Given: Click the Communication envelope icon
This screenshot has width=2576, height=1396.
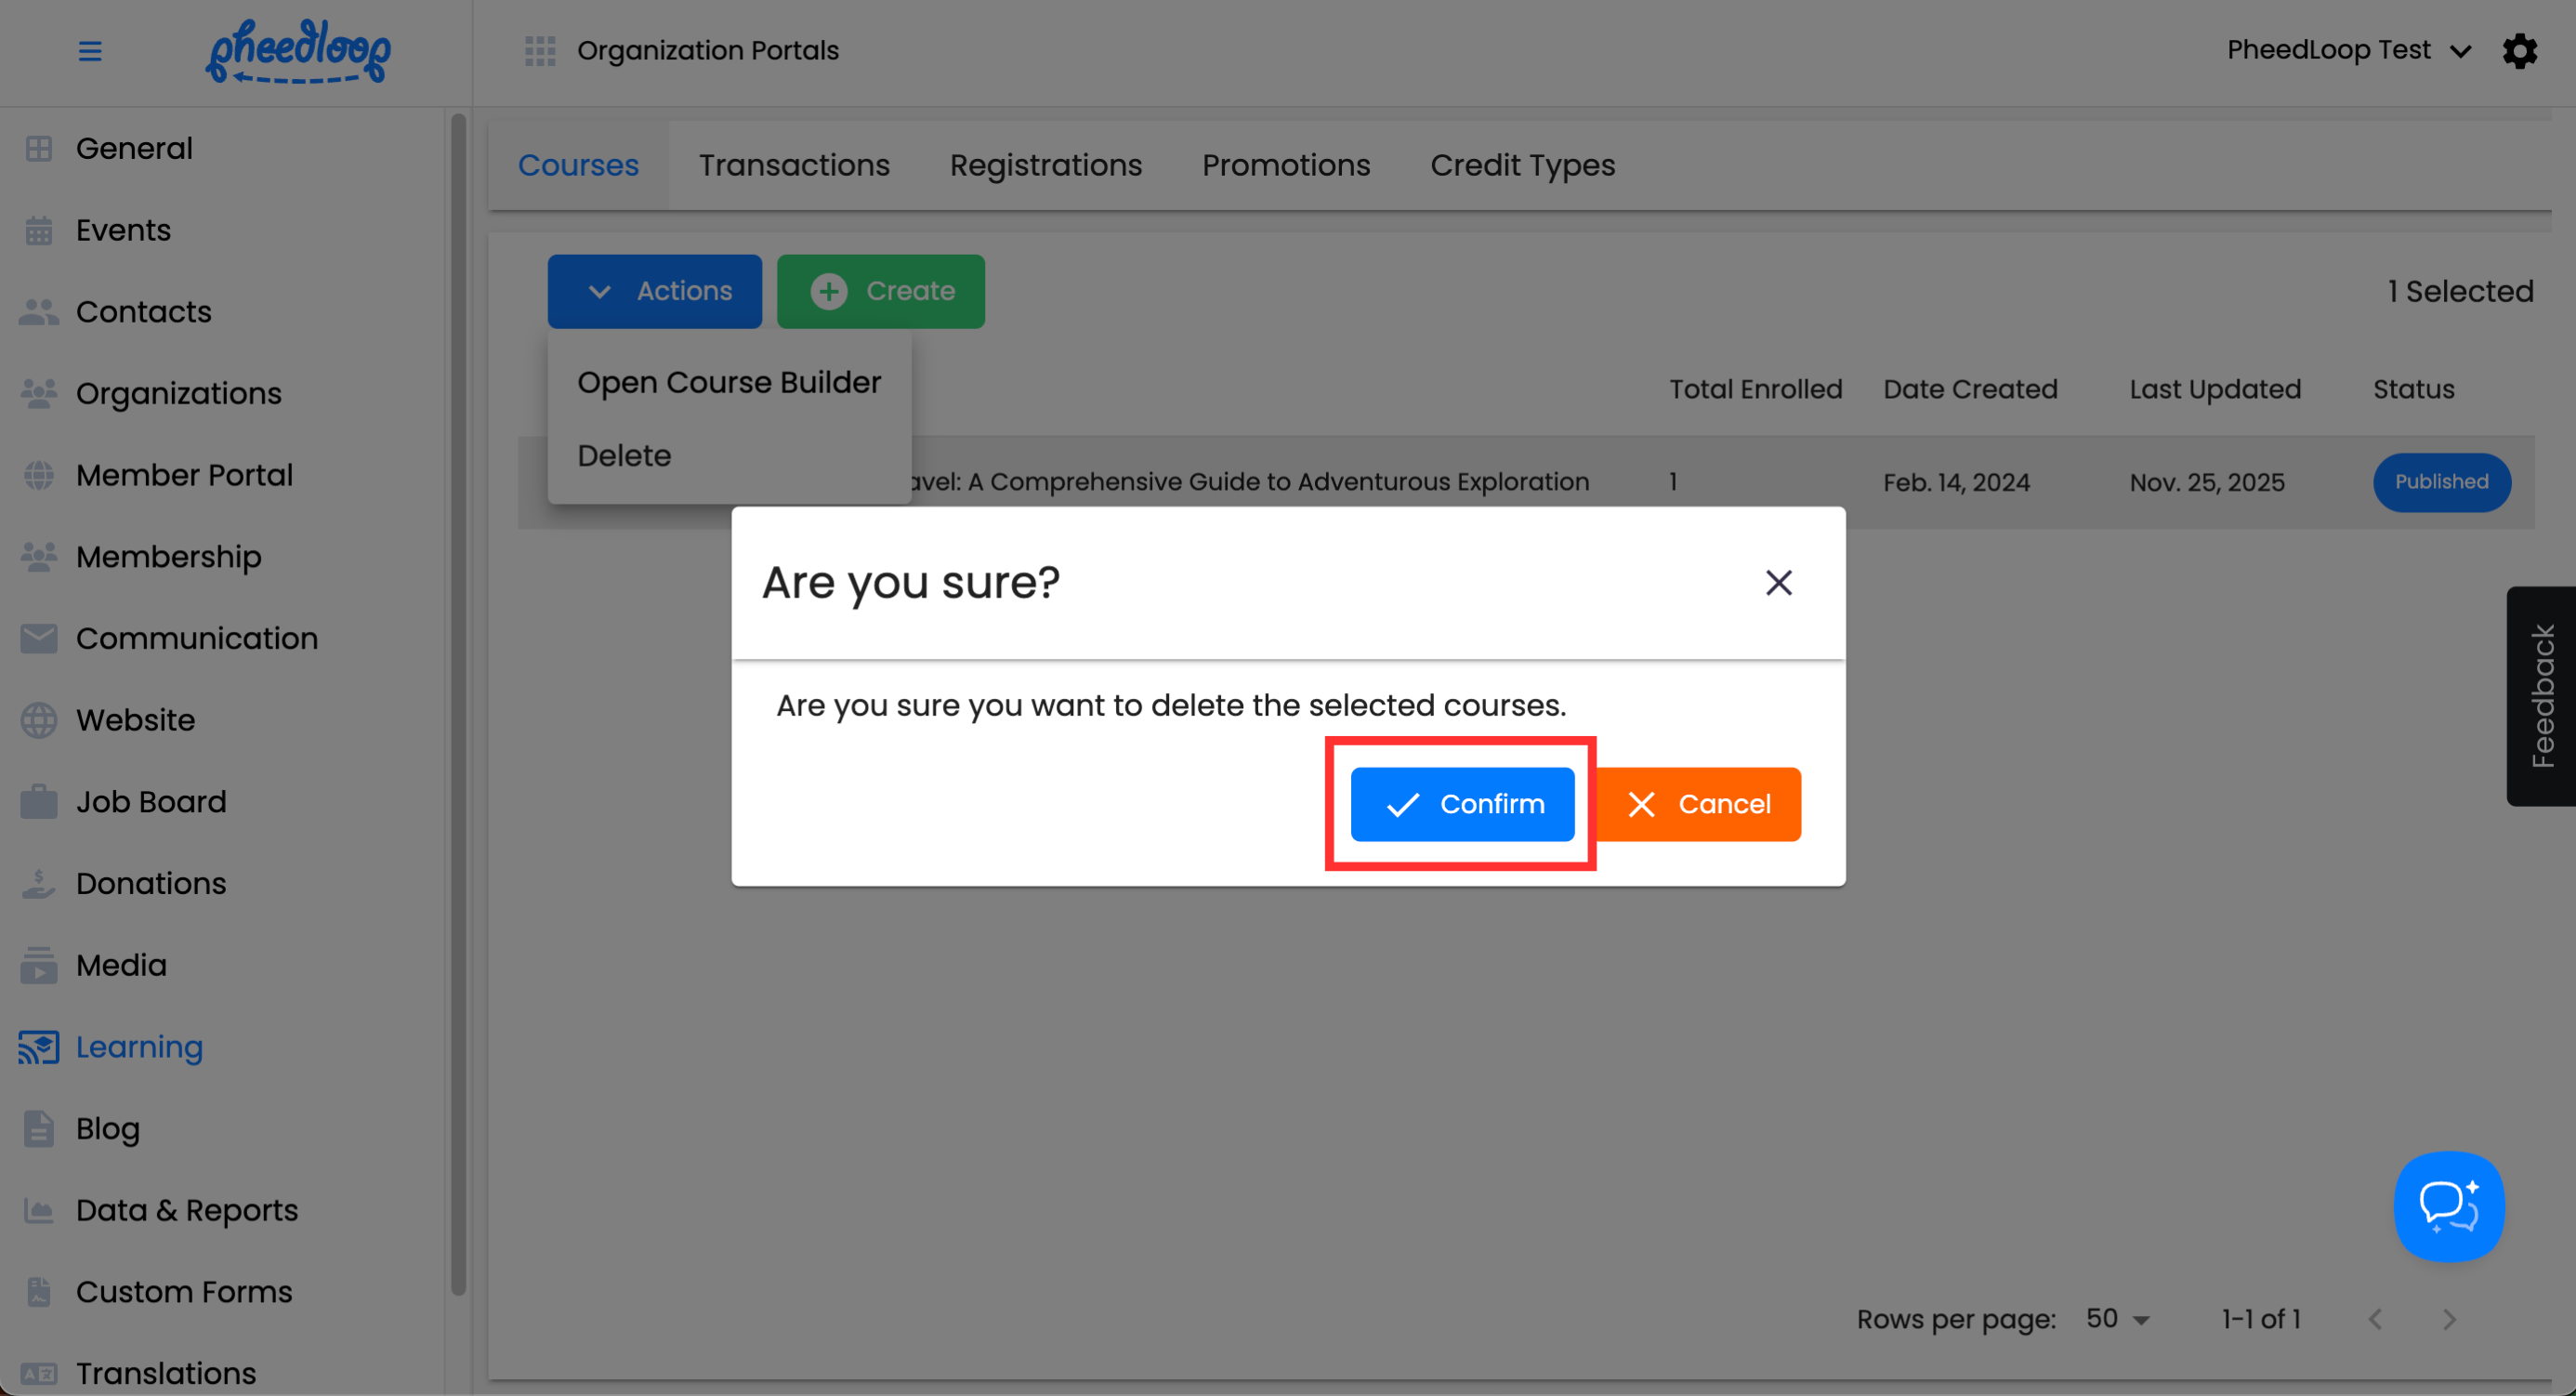Looking at the screenshot, I should click(39, 638).
